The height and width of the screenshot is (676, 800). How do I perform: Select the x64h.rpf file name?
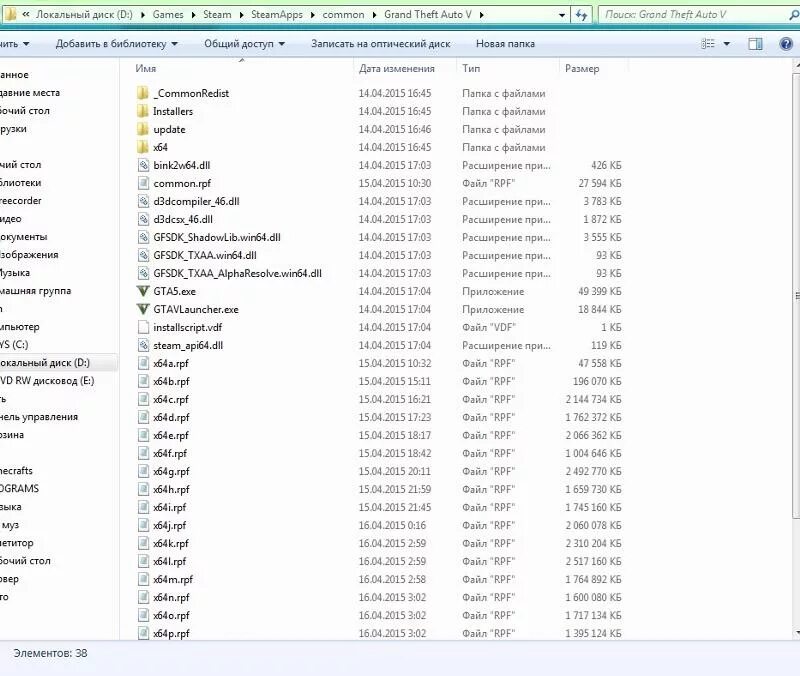(171, 489)
